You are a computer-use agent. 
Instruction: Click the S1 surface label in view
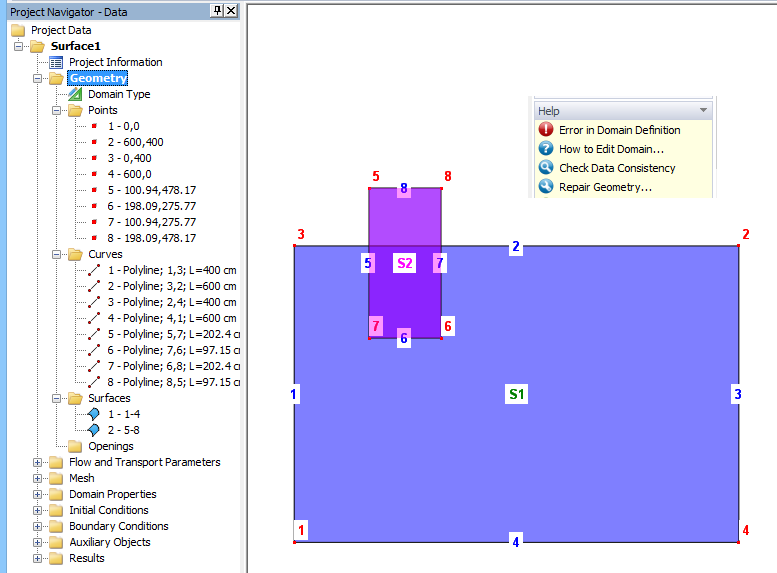[x=516, y=394]
